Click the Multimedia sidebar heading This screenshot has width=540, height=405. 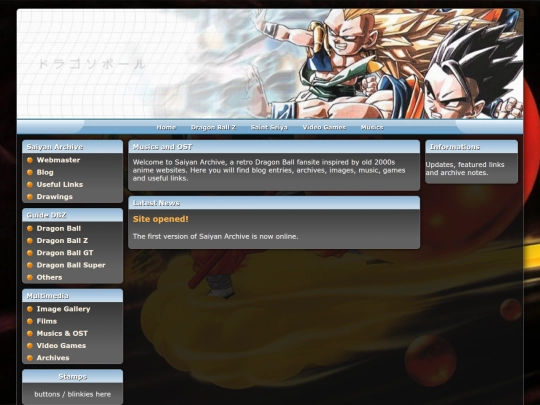click(48, 296)
